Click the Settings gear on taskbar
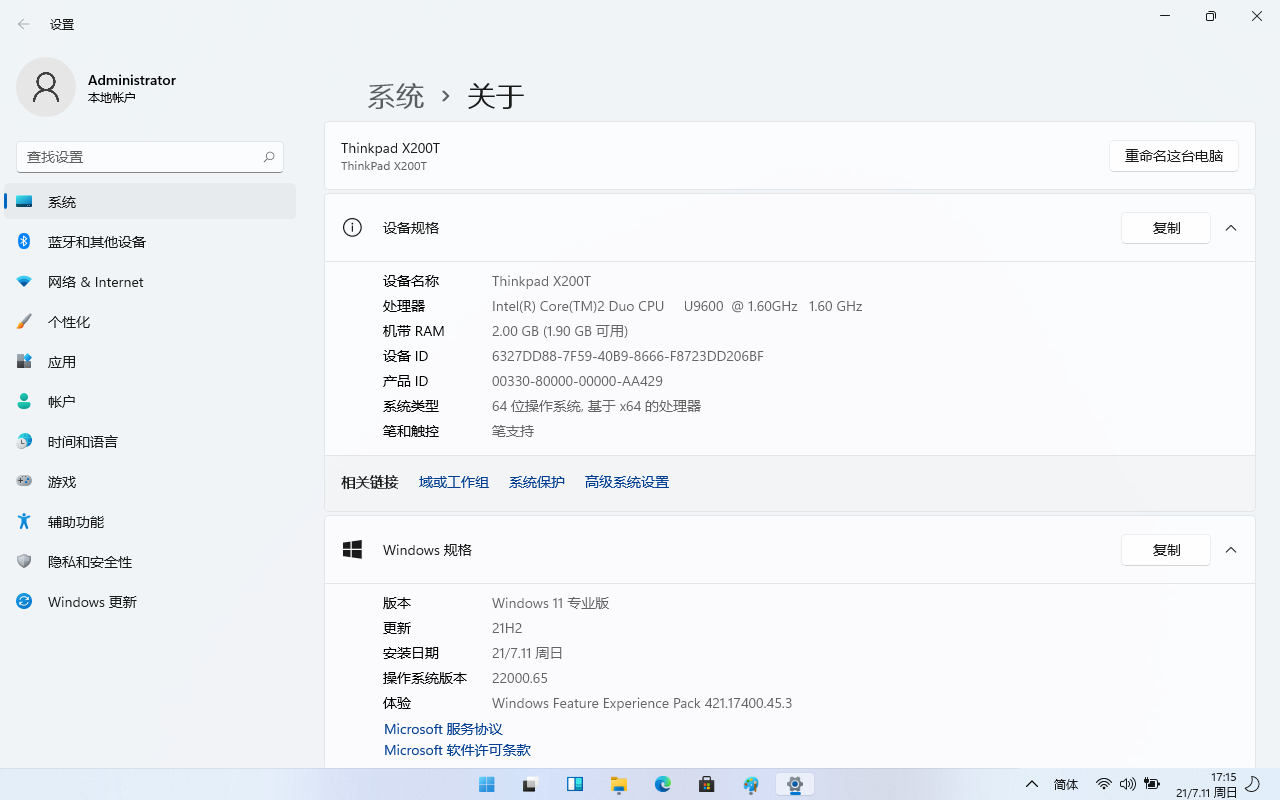The image size is (1280, 800). tap(795, 785)
